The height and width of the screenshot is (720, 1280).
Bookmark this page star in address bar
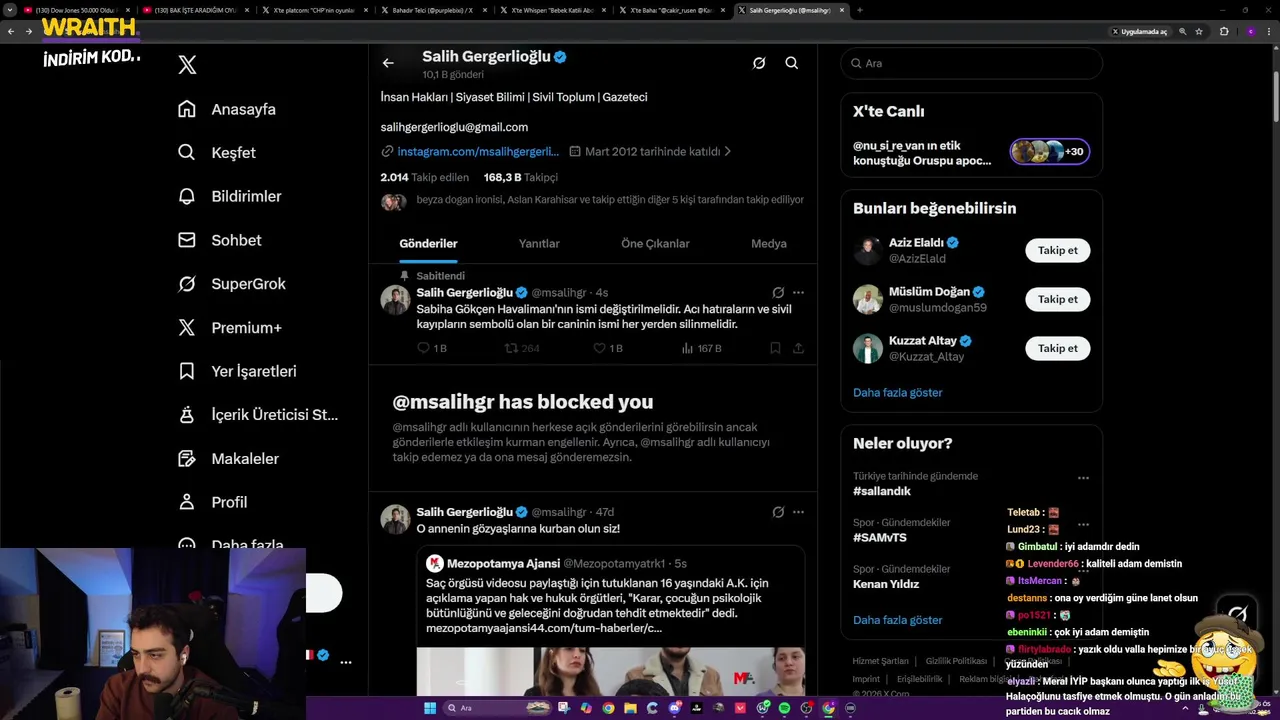pyautogui.click(x=1198, y=31)
